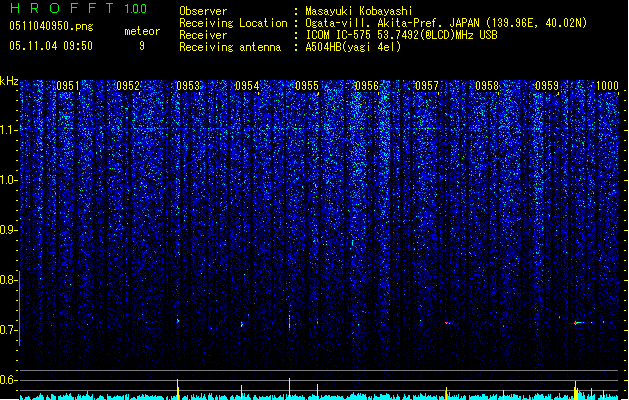
Task: Click the observer name Masayuki Kobayashi
Action: click(359, 11)
